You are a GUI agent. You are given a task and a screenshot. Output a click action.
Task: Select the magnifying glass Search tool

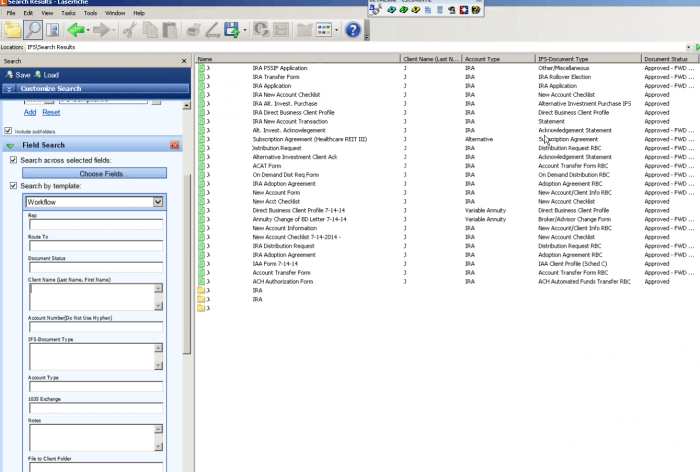pyautogui.click(x=33, y=30)
